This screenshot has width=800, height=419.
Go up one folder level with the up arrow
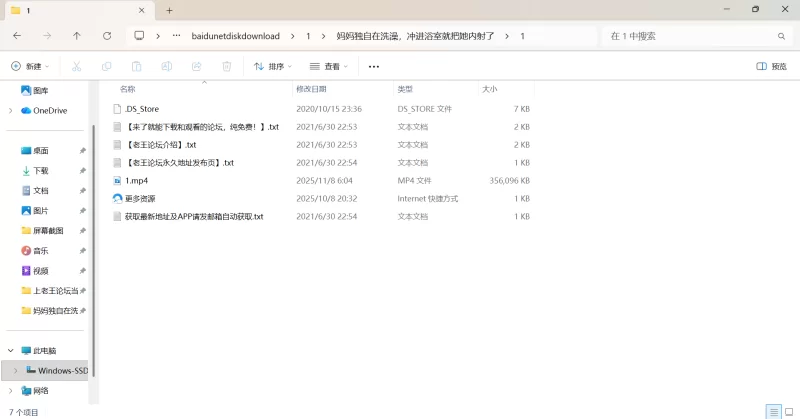click(77, 35)
